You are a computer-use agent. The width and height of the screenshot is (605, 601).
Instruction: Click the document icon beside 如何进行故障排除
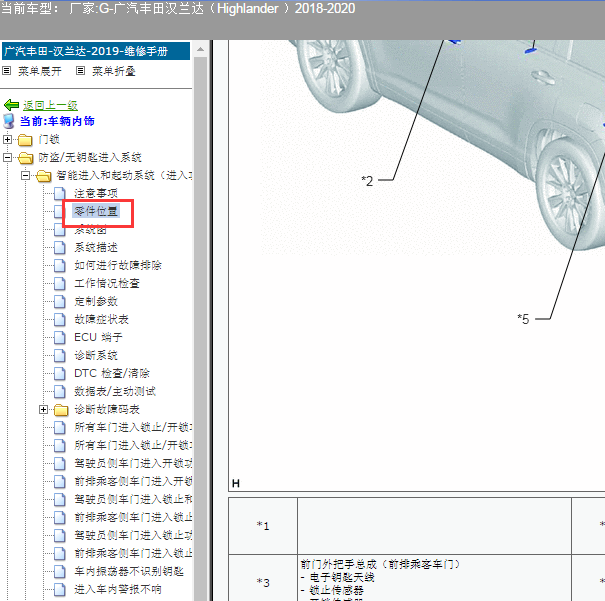pos(59,265)
